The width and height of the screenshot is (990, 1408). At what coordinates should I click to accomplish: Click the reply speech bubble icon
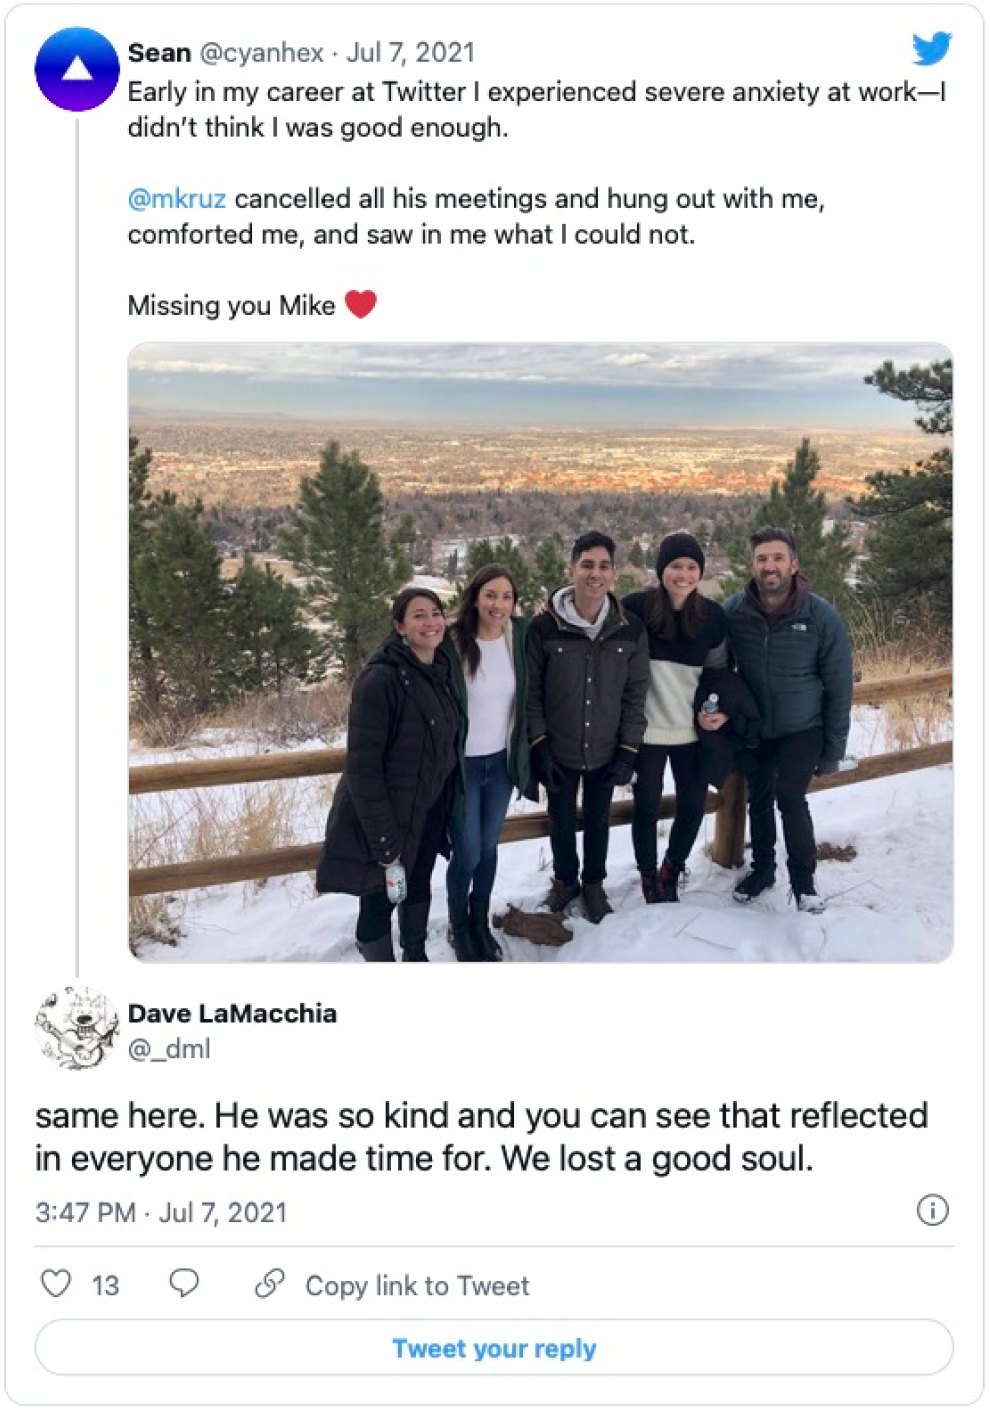pos(184,1284)
